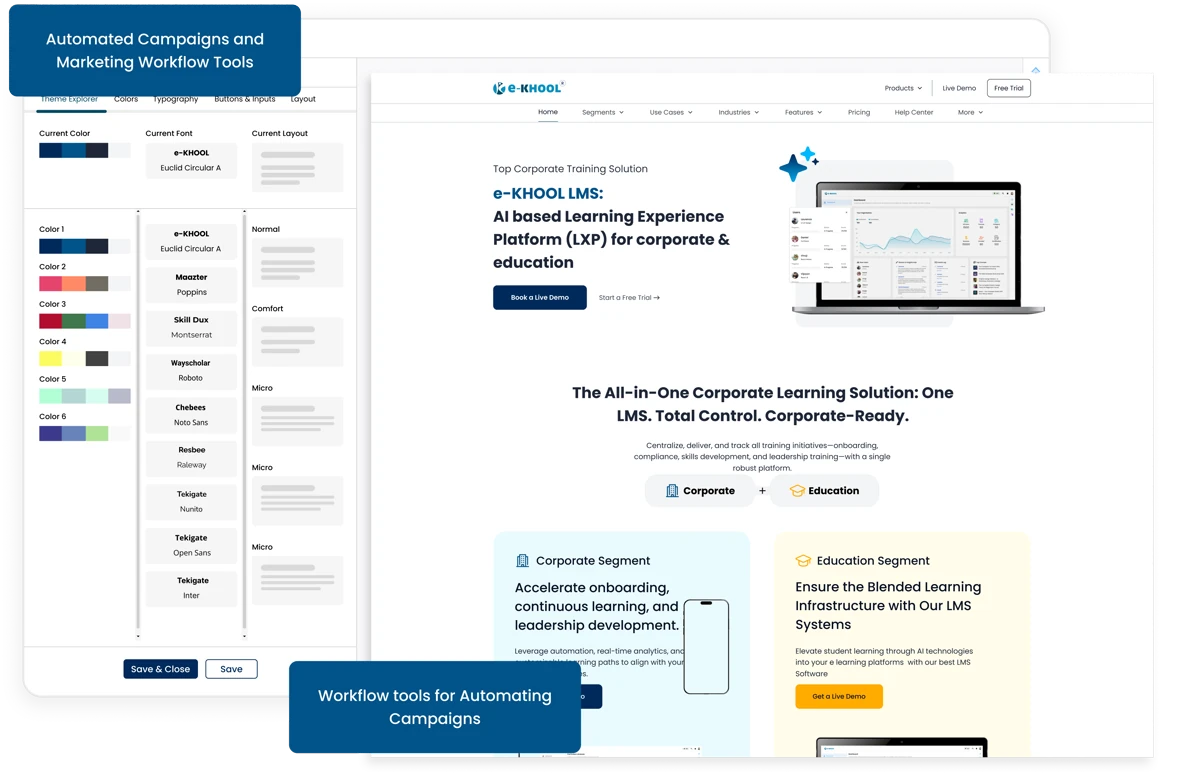
Task: Click the Live Demo header link
Action: [959, 88]
